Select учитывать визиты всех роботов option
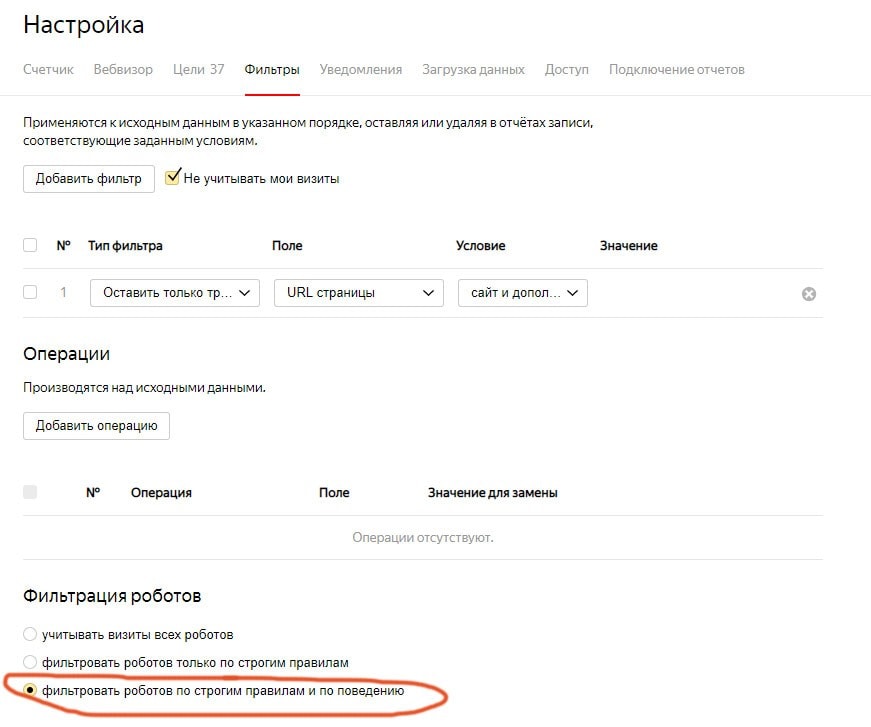This screenshot has width=871, height=727. [x=30, y=634]
